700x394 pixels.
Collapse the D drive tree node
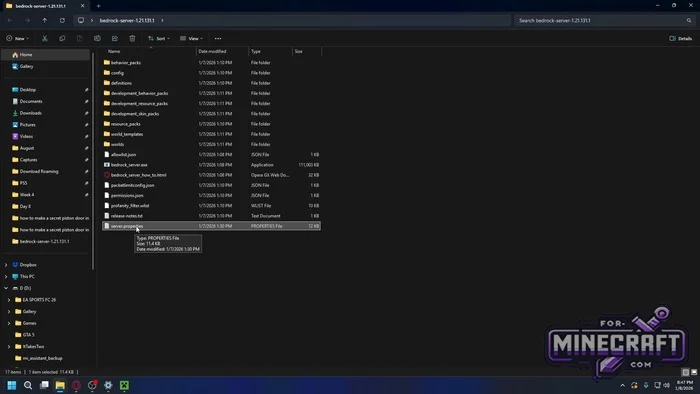click(6, 288)
